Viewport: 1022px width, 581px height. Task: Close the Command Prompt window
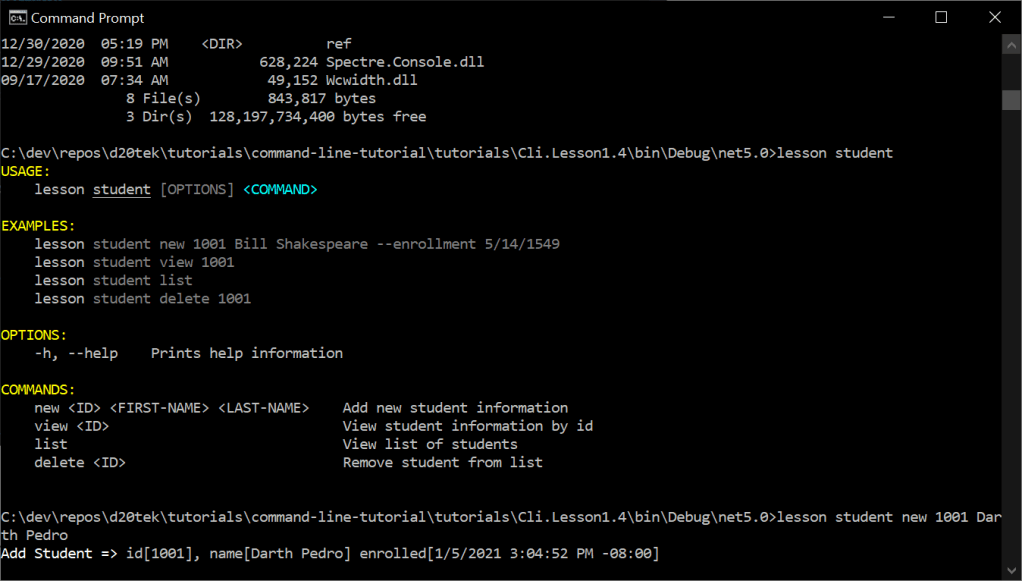[x=994, y=18]
